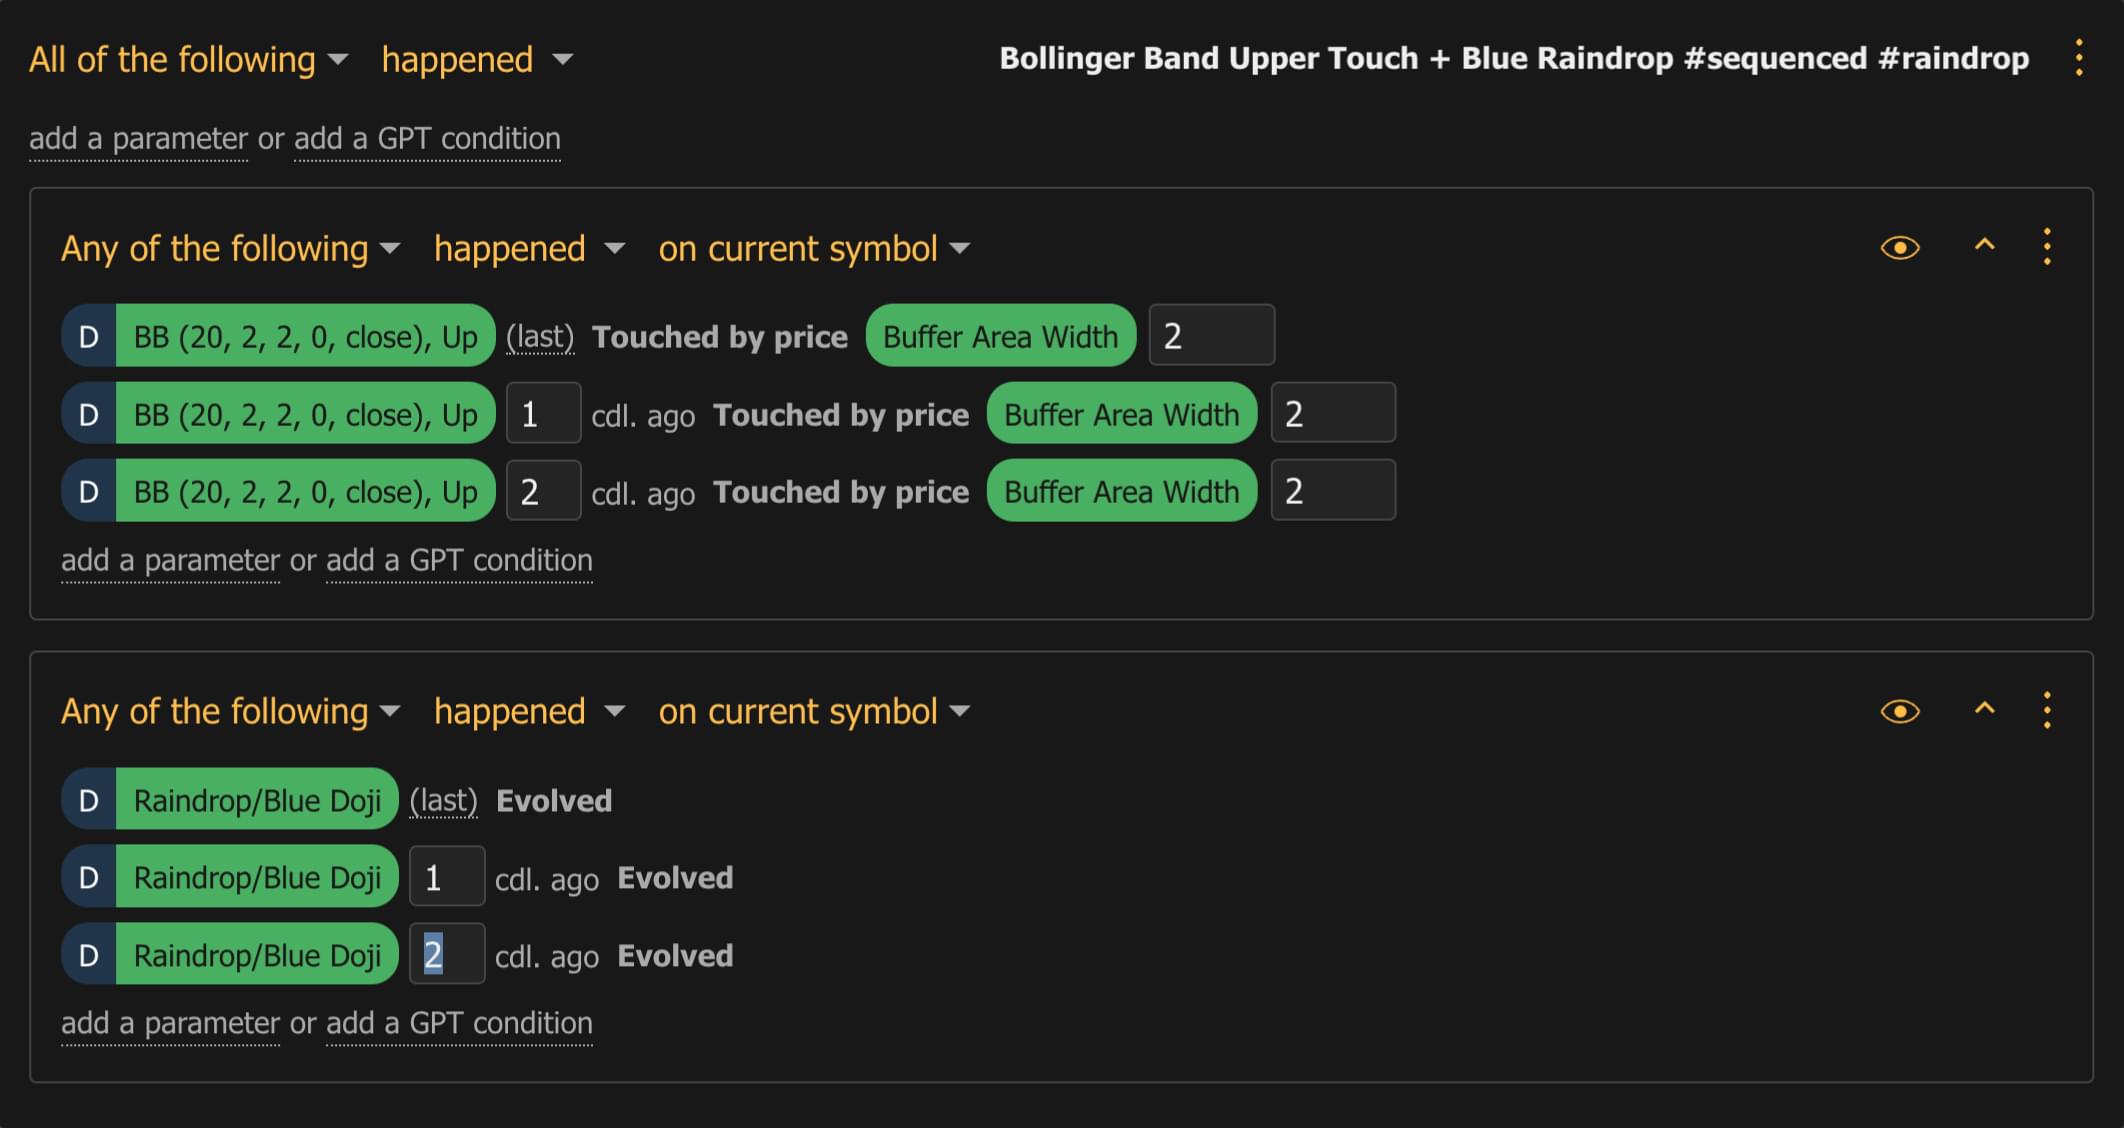This screenshot has height=1128, width=2124.
Task: Open the three-dot menu of the Raindrop conditions group
Action: 2046,710
